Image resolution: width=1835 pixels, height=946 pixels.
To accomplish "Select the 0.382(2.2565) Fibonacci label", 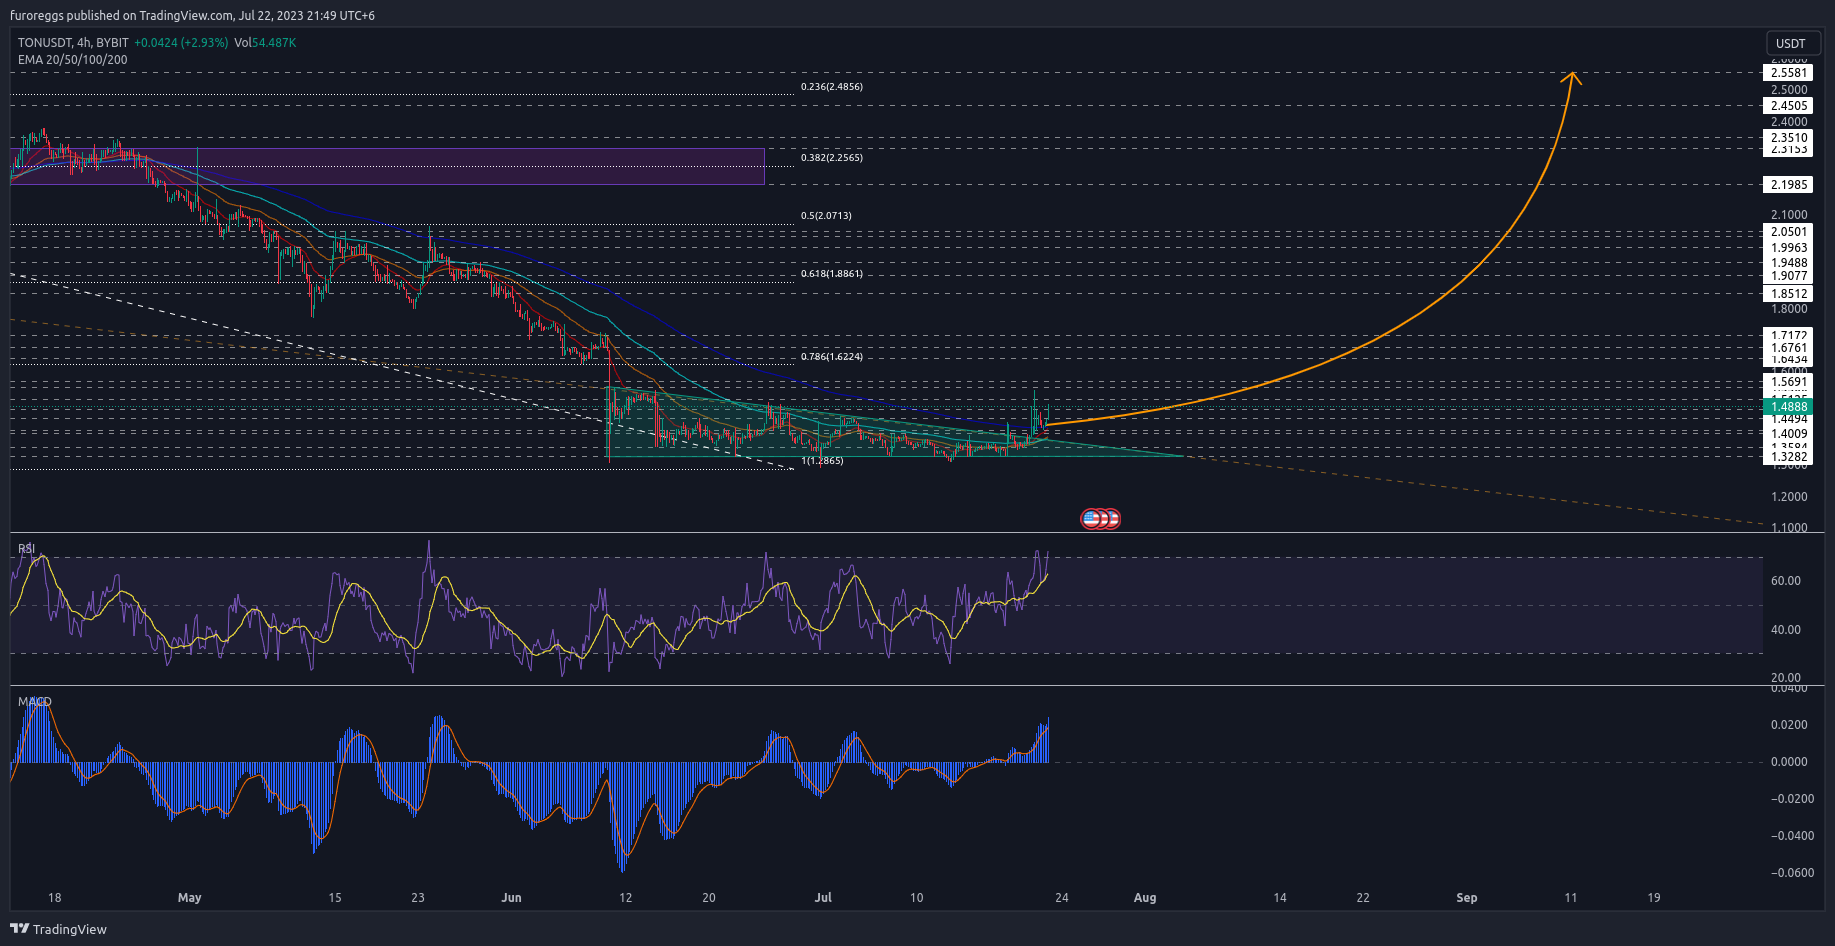I will 831,158.
